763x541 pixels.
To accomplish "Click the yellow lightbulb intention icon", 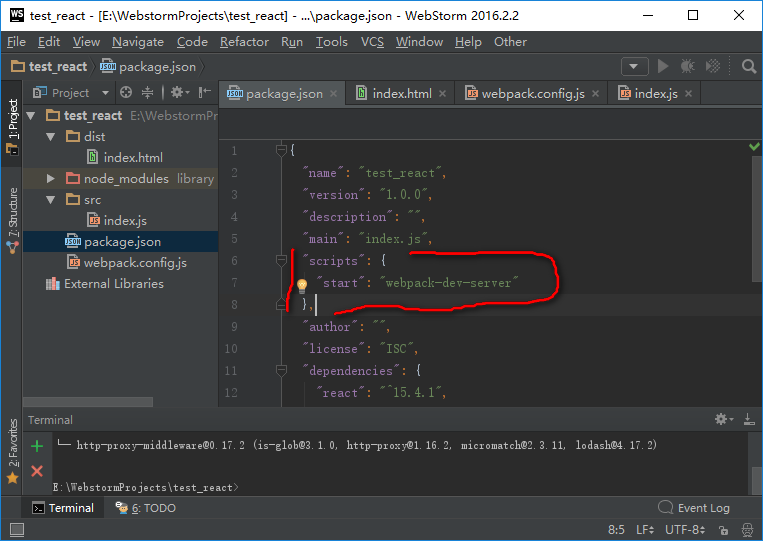I will point(302,284).
